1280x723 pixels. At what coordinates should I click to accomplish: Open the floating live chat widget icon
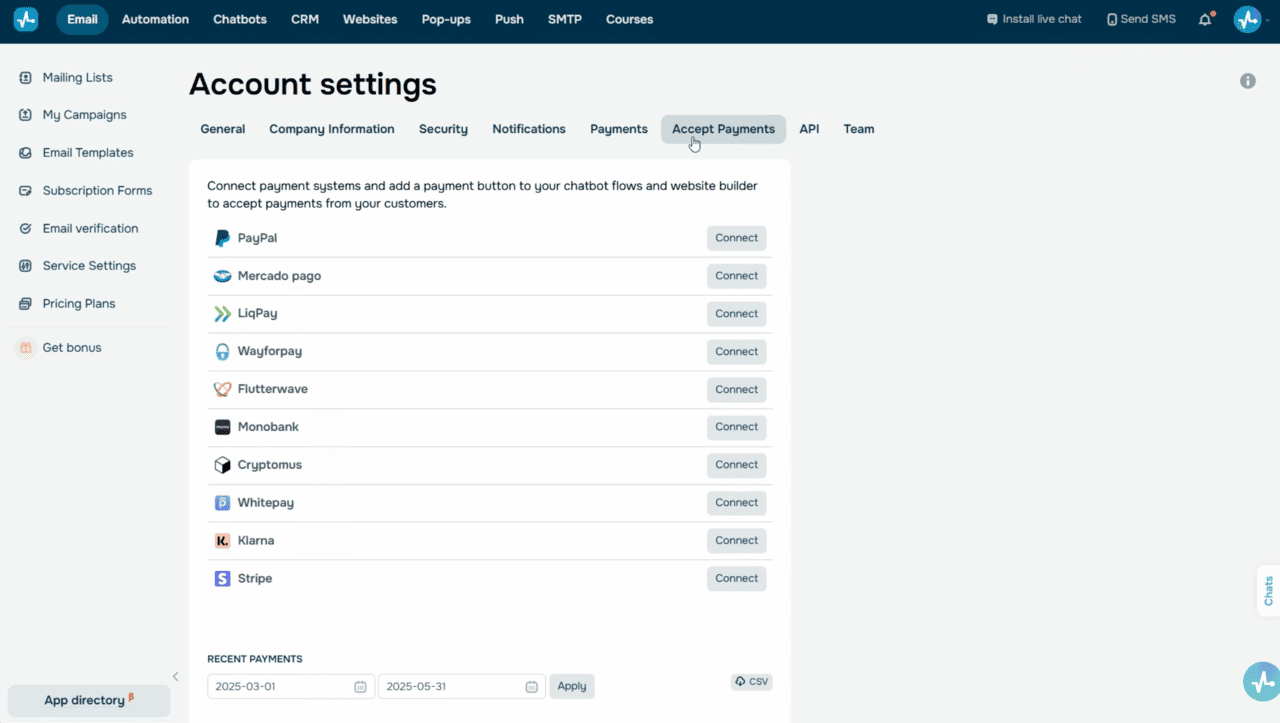(x=1262, y=682)
